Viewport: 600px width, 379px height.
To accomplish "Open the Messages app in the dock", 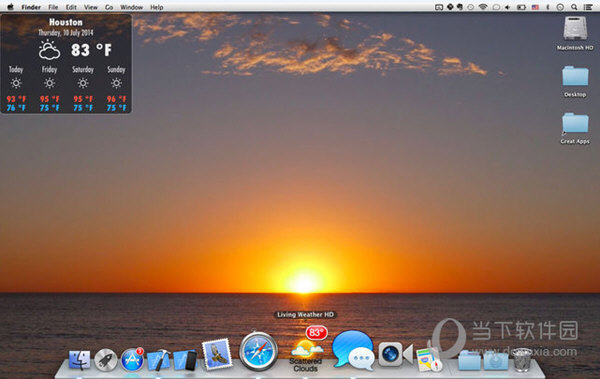I will pyautogui.click(x=353, y=350).
